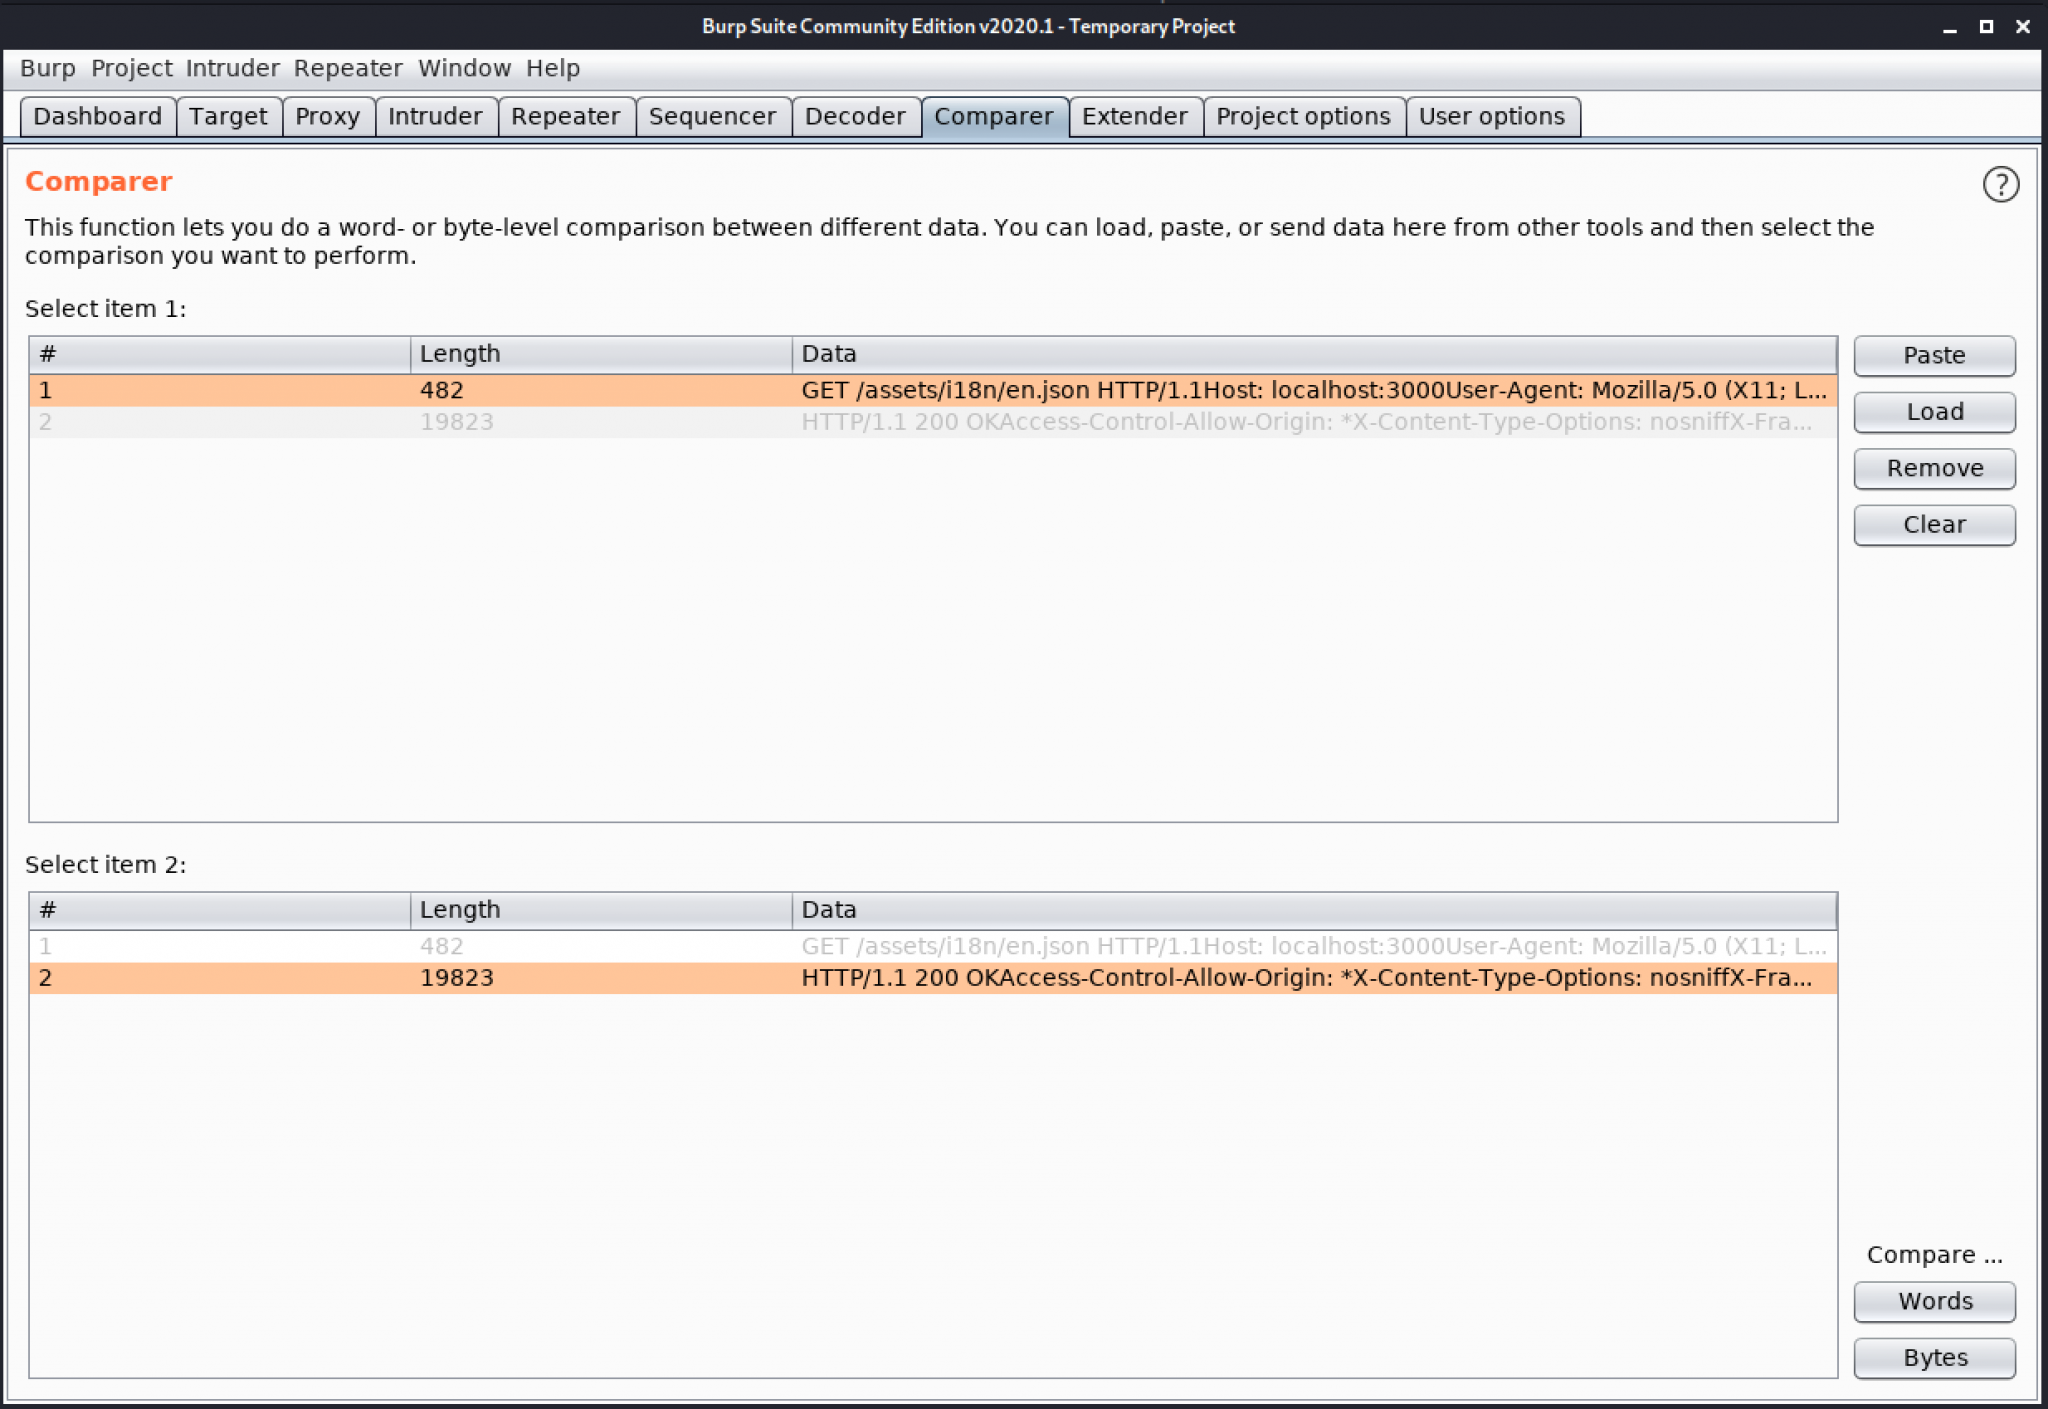Switch to the Sequencer tab
This screenshot has width=2048, height=1409.
pos(713,116)
